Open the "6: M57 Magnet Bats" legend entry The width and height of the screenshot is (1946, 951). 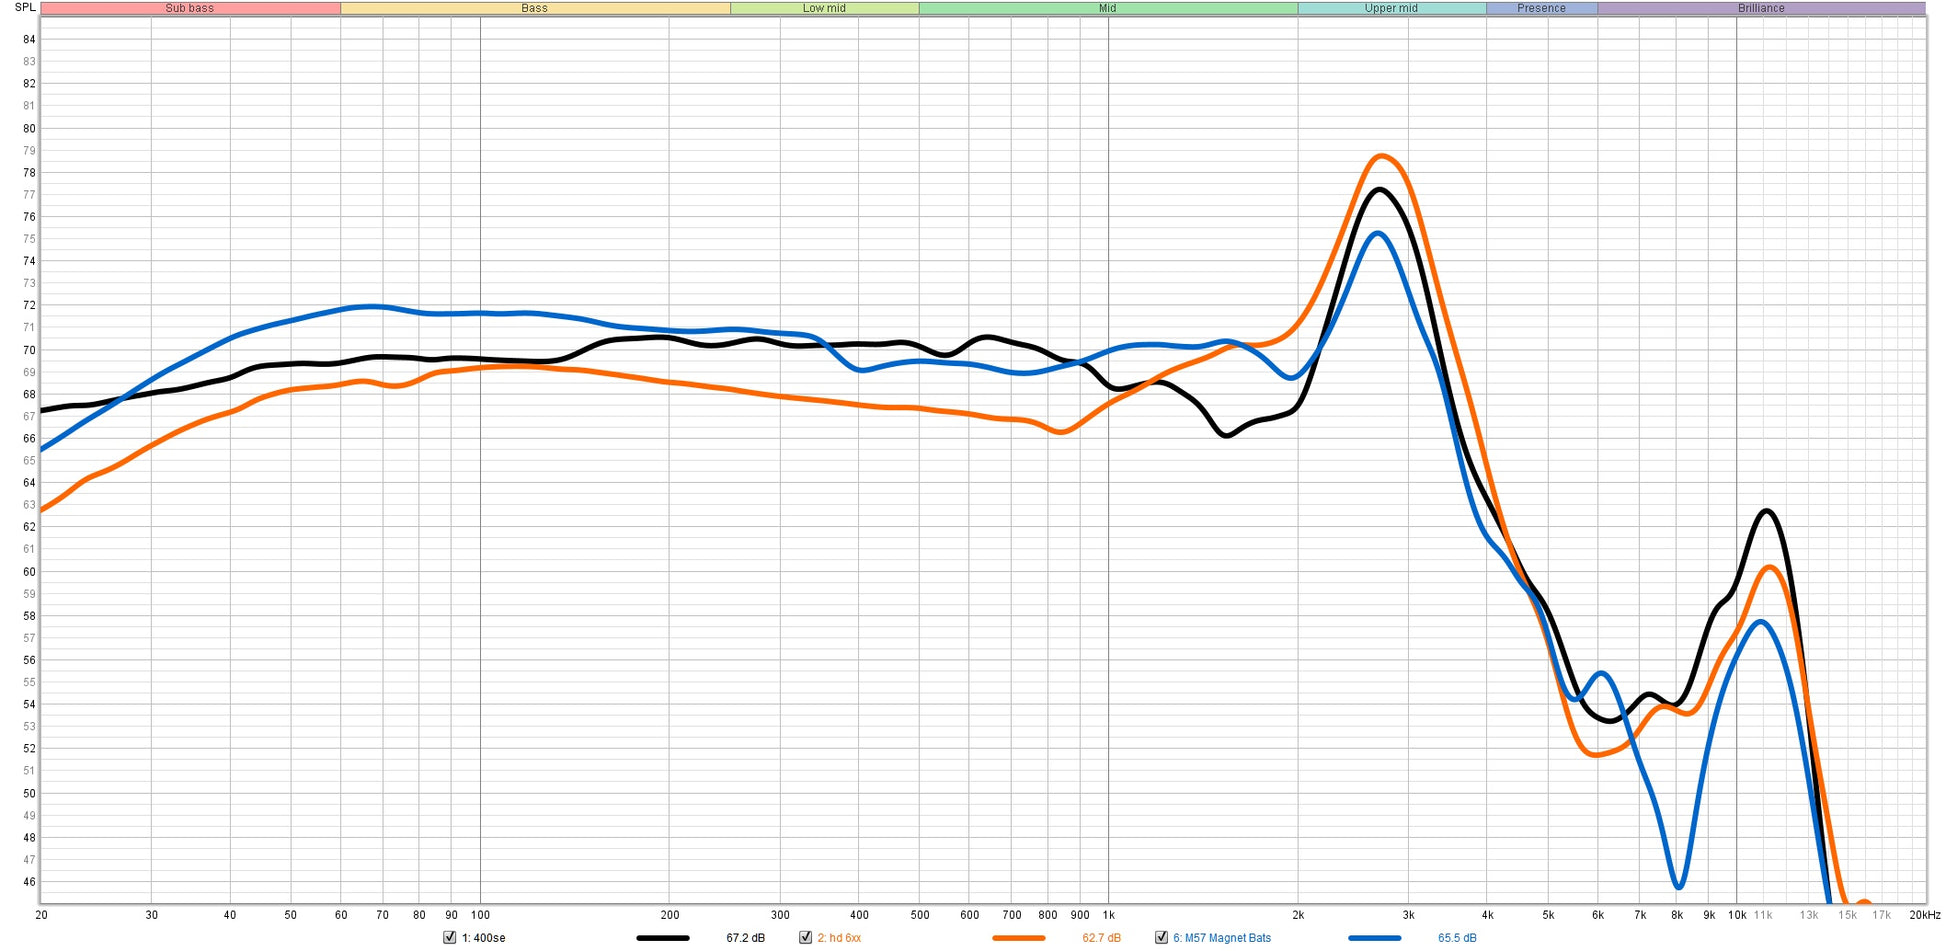(x=1221, y=938)
